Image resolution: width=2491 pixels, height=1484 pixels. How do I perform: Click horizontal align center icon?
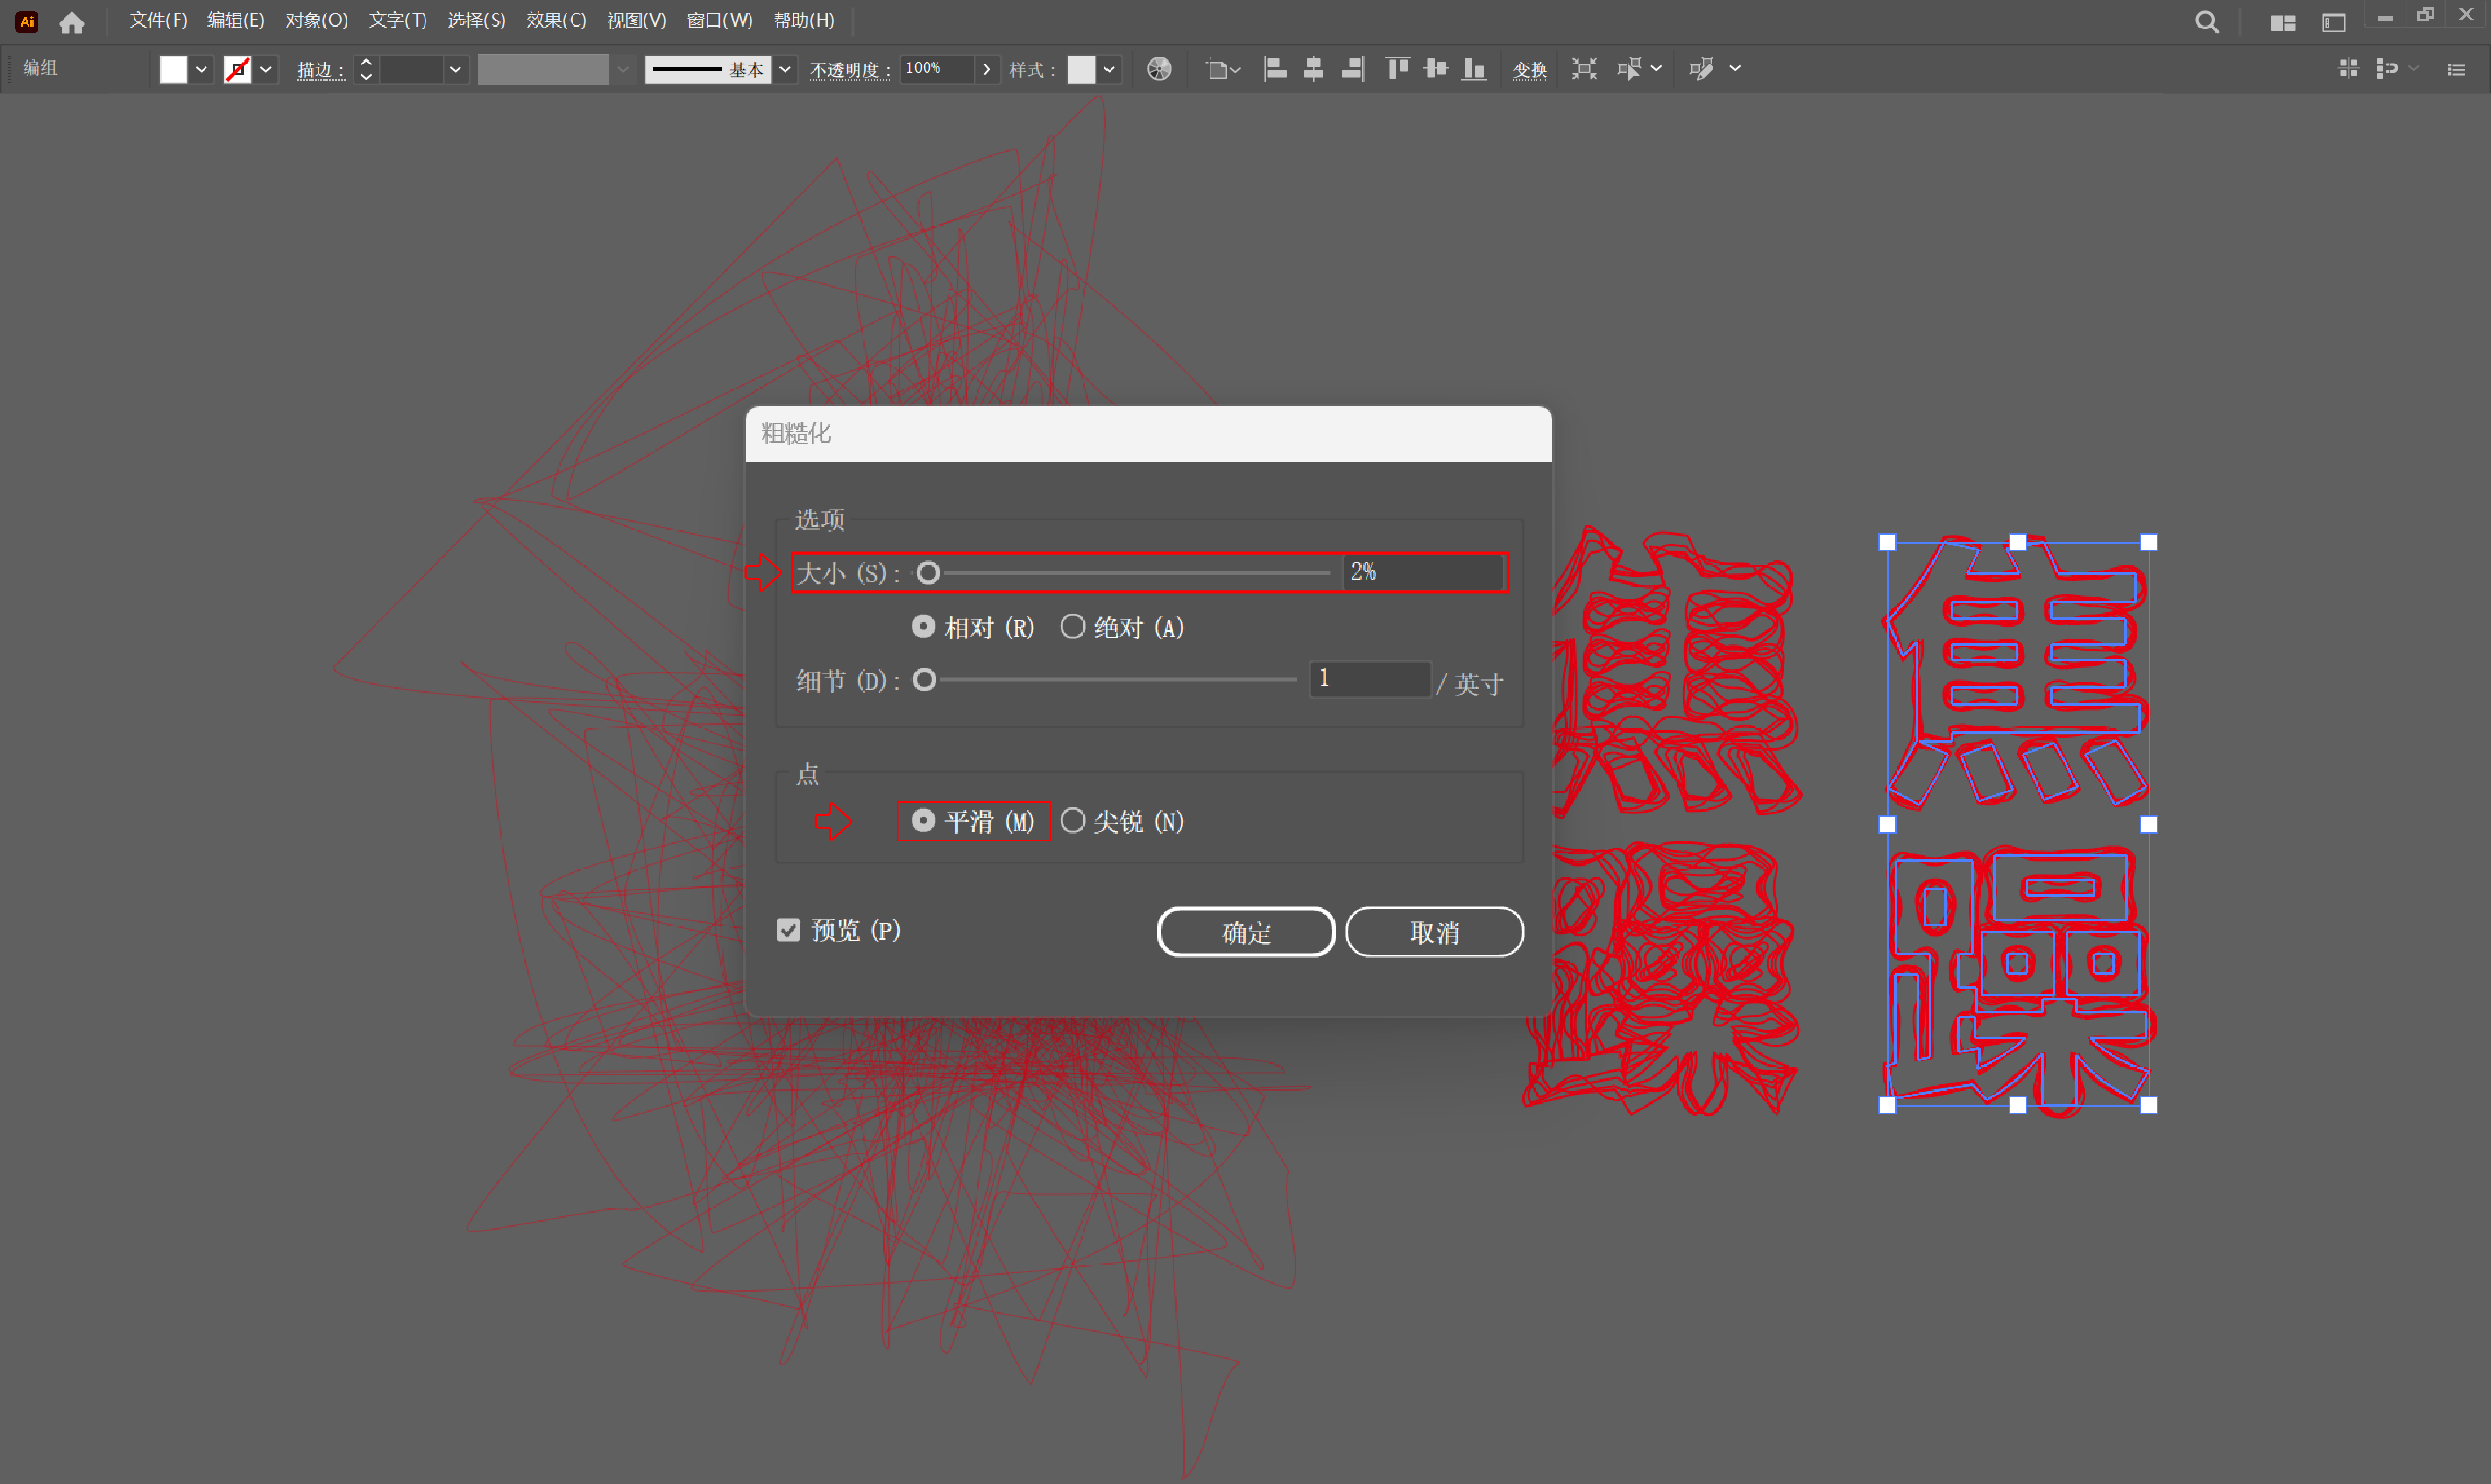tap(1313, 69)
